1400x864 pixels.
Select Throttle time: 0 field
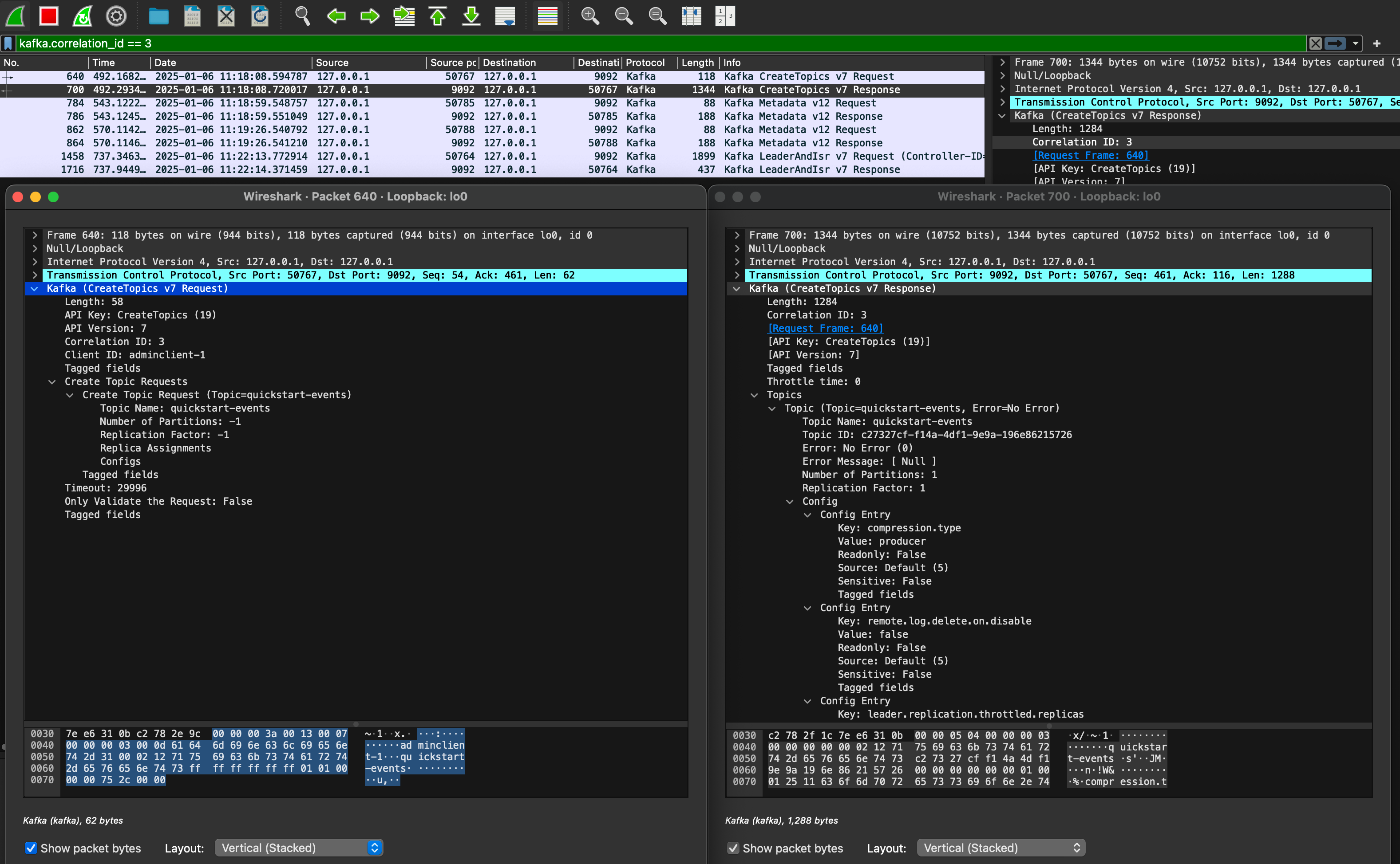pos(813,381)
